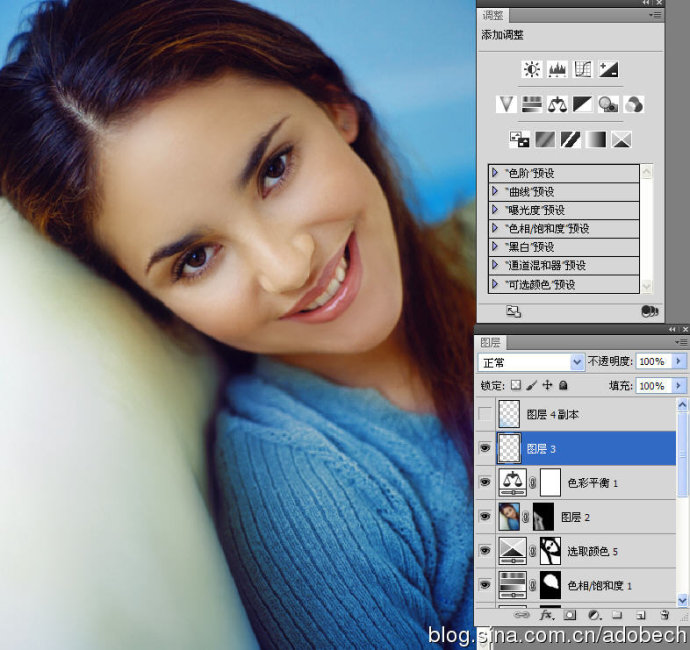
Task: Hide the 图层 3 layer
Action: [x=485, y=448]
